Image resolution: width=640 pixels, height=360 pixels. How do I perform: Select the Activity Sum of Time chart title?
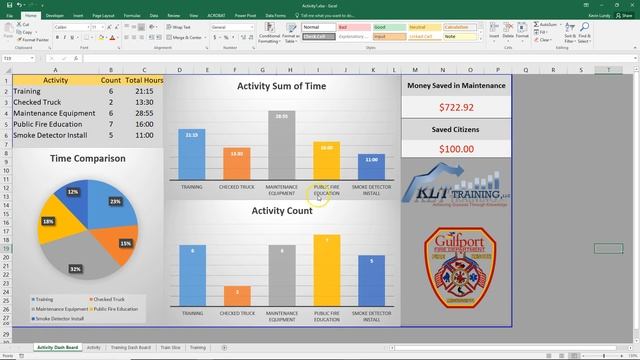point(282,86)
